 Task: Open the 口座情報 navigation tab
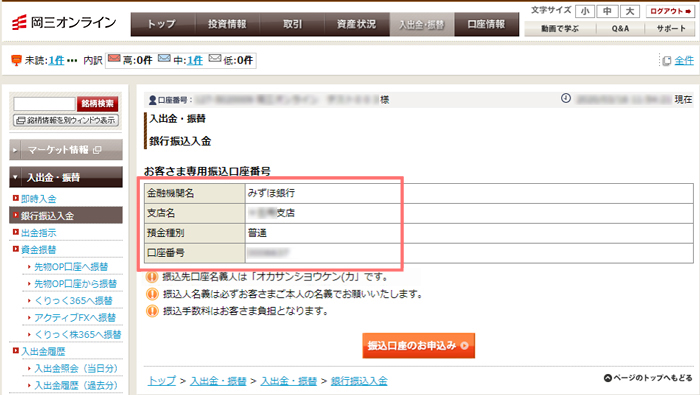pyautogui.click(x=487, y=24)
